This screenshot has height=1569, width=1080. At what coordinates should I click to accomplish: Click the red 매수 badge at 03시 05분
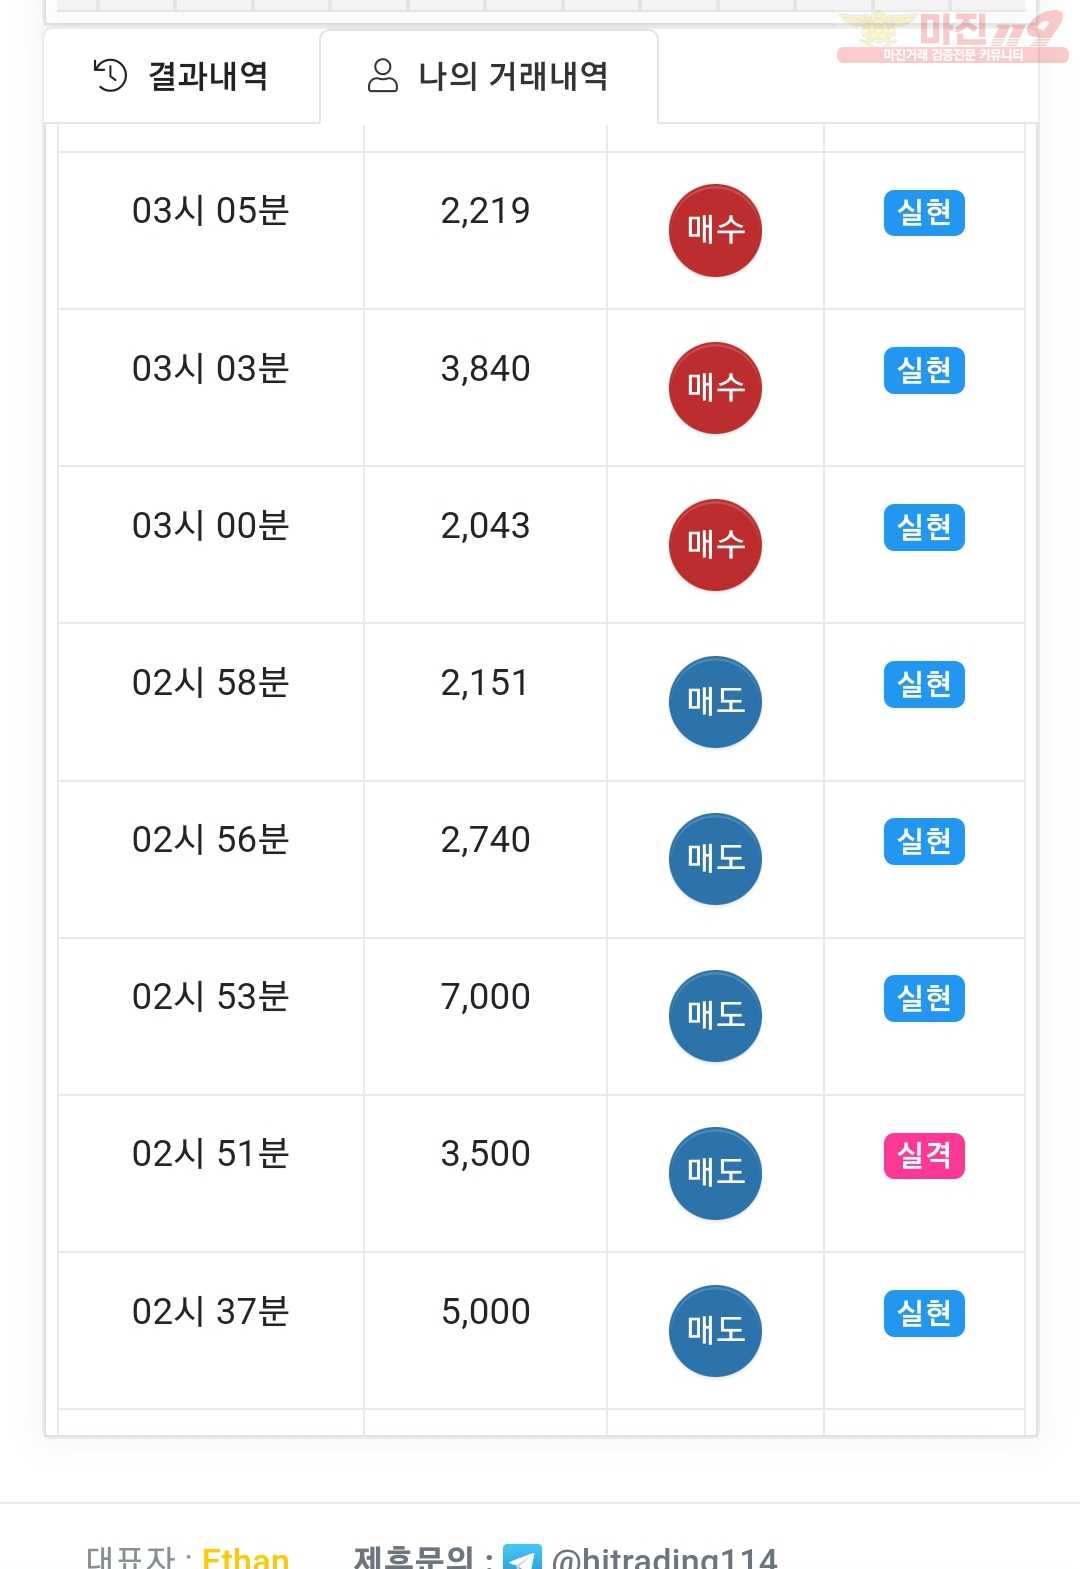715,230
